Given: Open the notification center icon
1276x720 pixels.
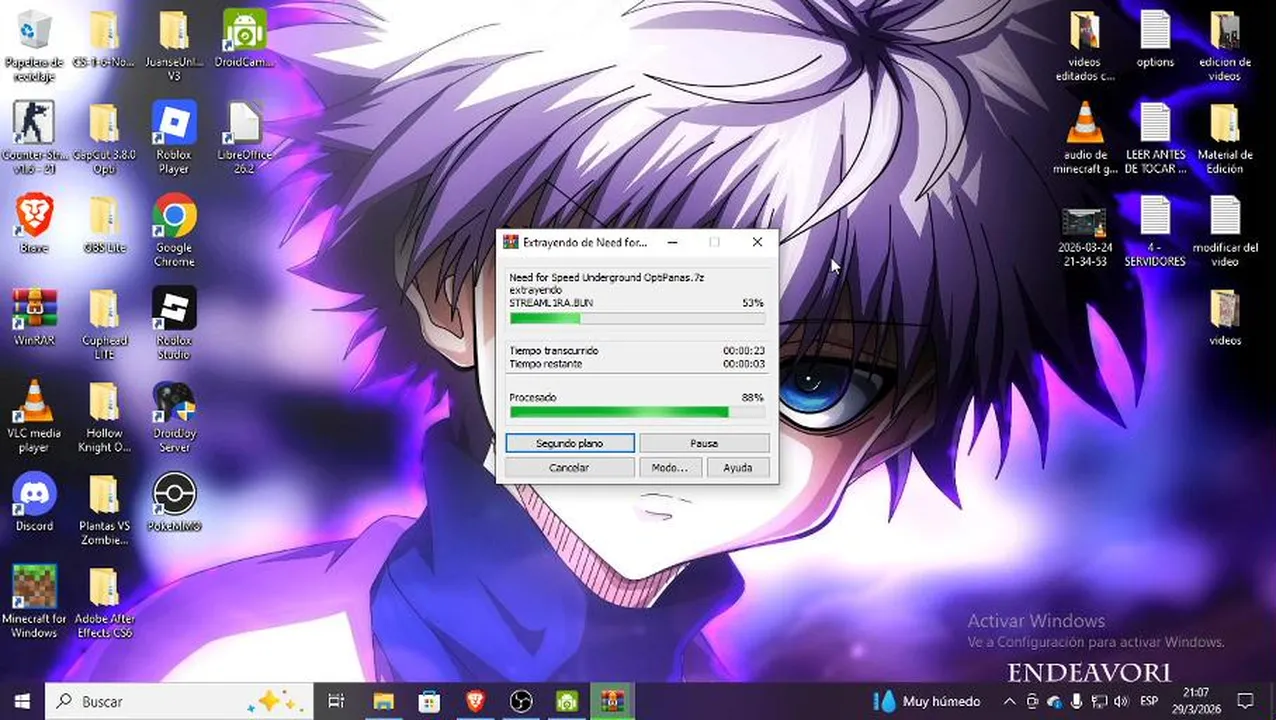Looking at the screenshot, I should click(1245, 701).
